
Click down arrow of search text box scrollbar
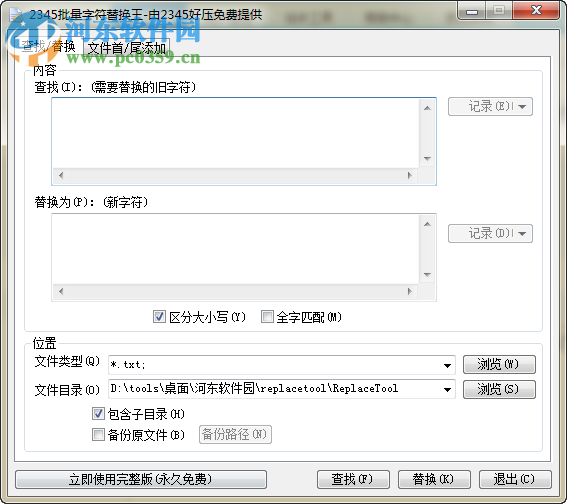pos(427,159)
